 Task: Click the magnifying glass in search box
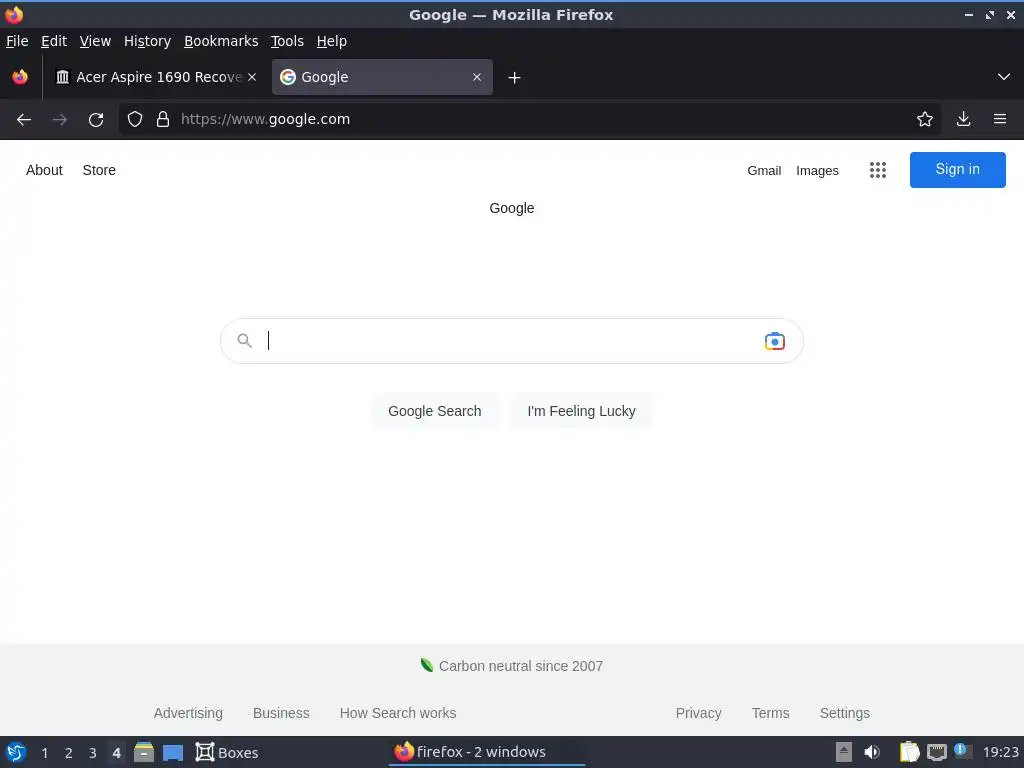tap(244, 340)
